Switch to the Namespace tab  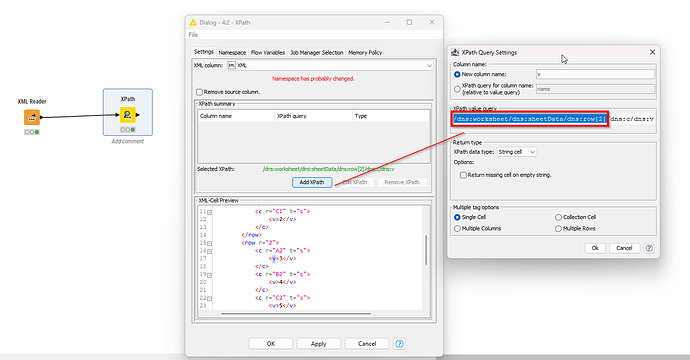click(232, 52)
